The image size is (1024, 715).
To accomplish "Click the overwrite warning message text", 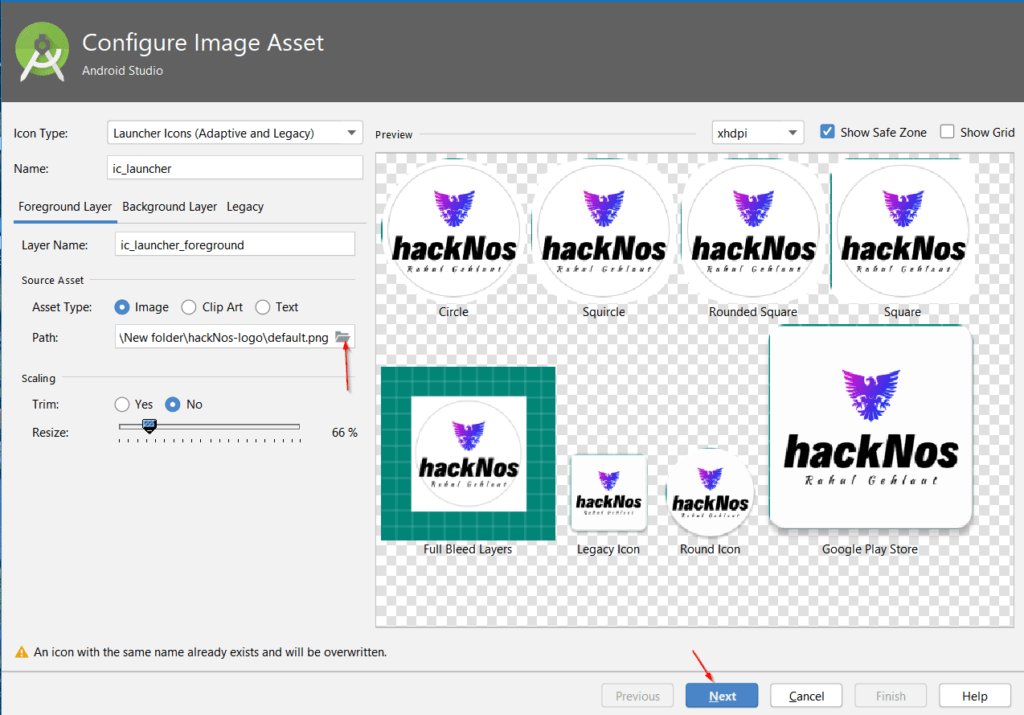I will coord(210,652).
